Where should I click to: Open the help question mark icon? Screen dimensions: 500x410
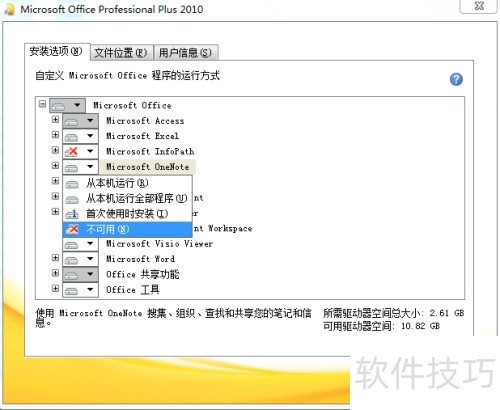(456, 79)
